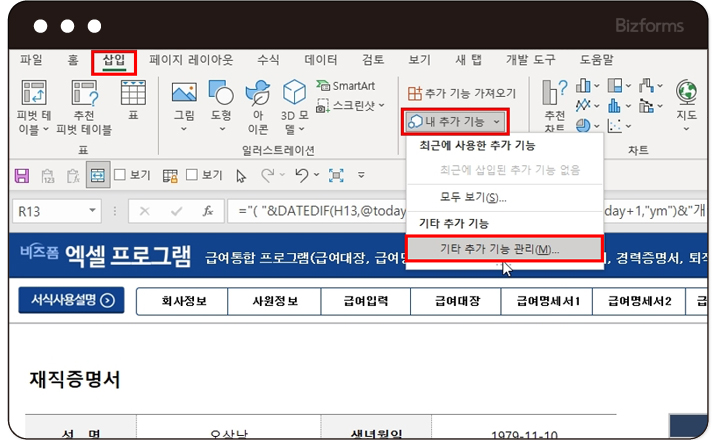Image resolution: width=715 pixels, height=440 pixels.
Task: Select 기타 추가 기능 관리(M)... item
Action: click(x=504, y=248)
